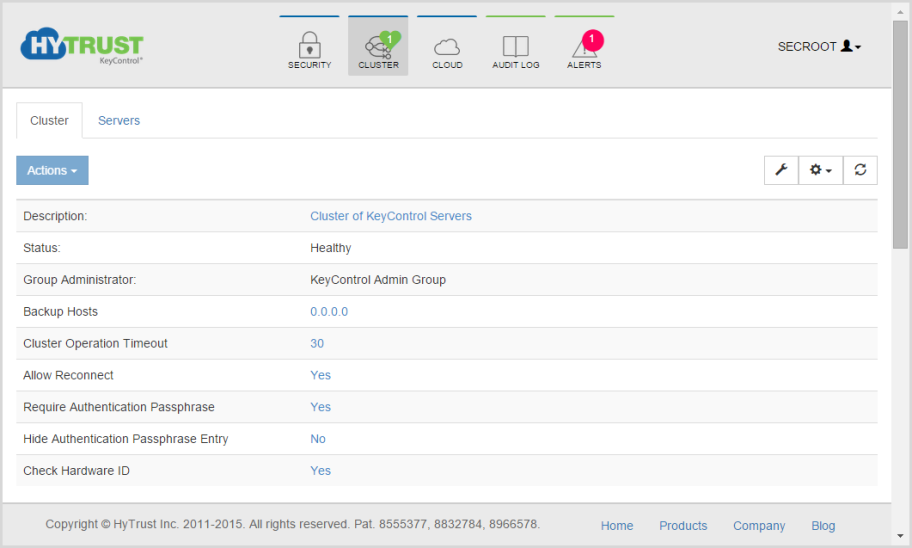
Task: Toggle Hide Authentication Passphrase Entry No value
Action: 318,439
